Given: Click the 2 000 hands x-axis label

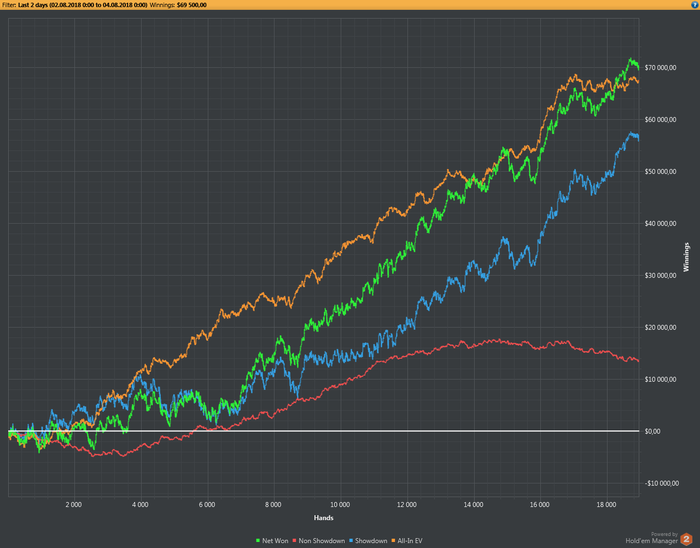Looking at the screenshot, I should 74,505.
